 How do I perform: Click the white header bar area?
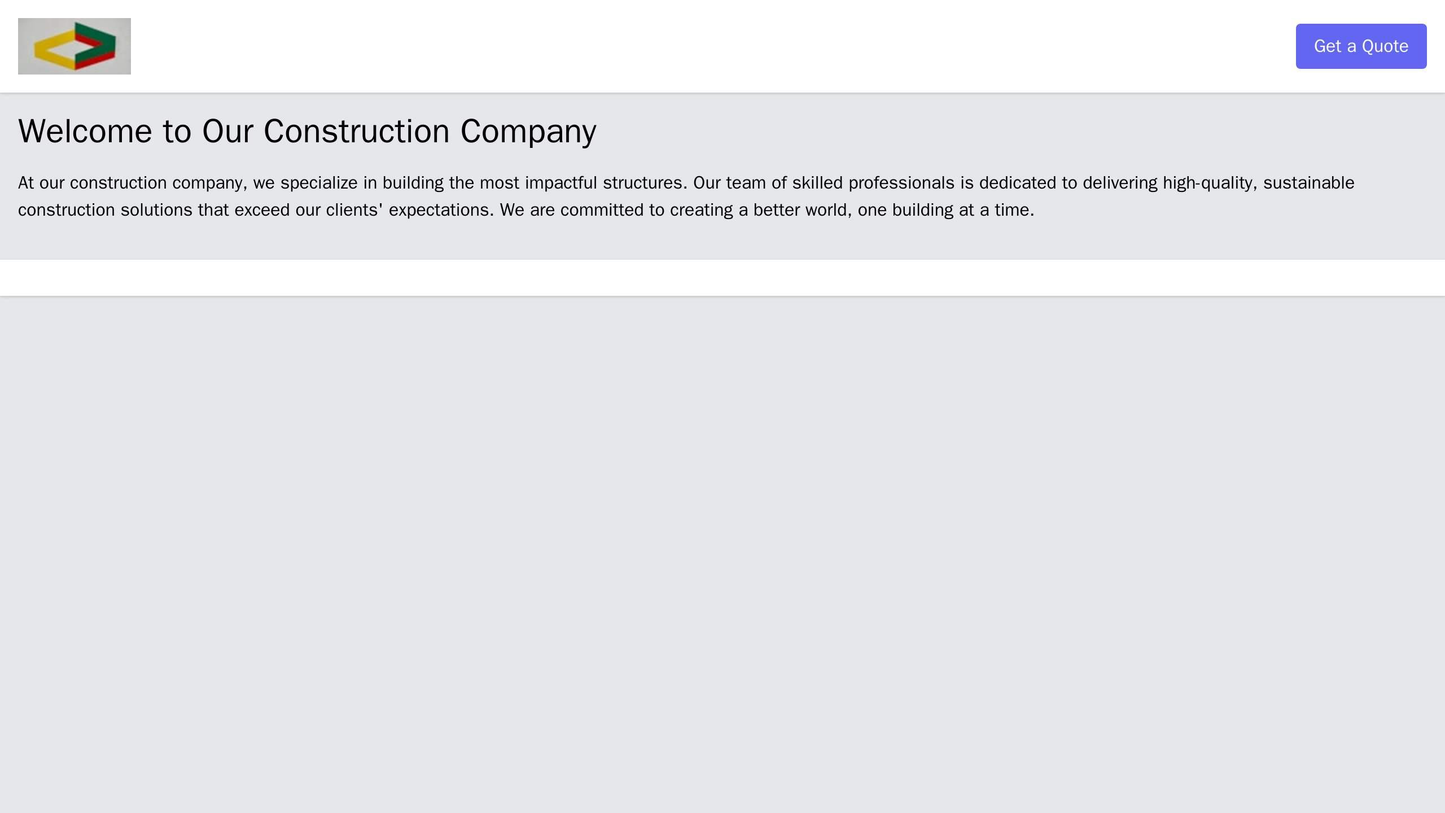[700, 44]
